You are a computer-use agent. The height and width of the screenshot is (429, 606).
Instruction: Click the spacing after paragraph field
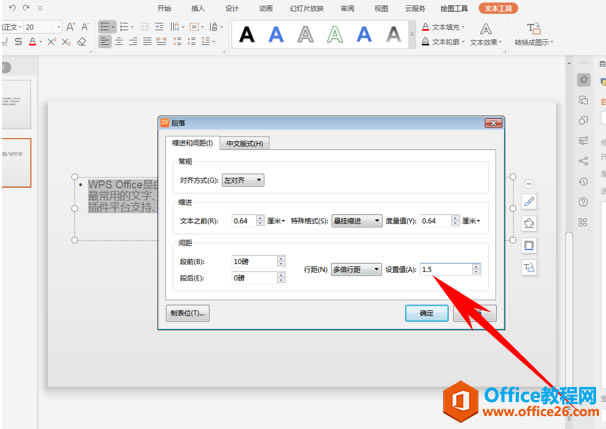[x=254, y=278]
